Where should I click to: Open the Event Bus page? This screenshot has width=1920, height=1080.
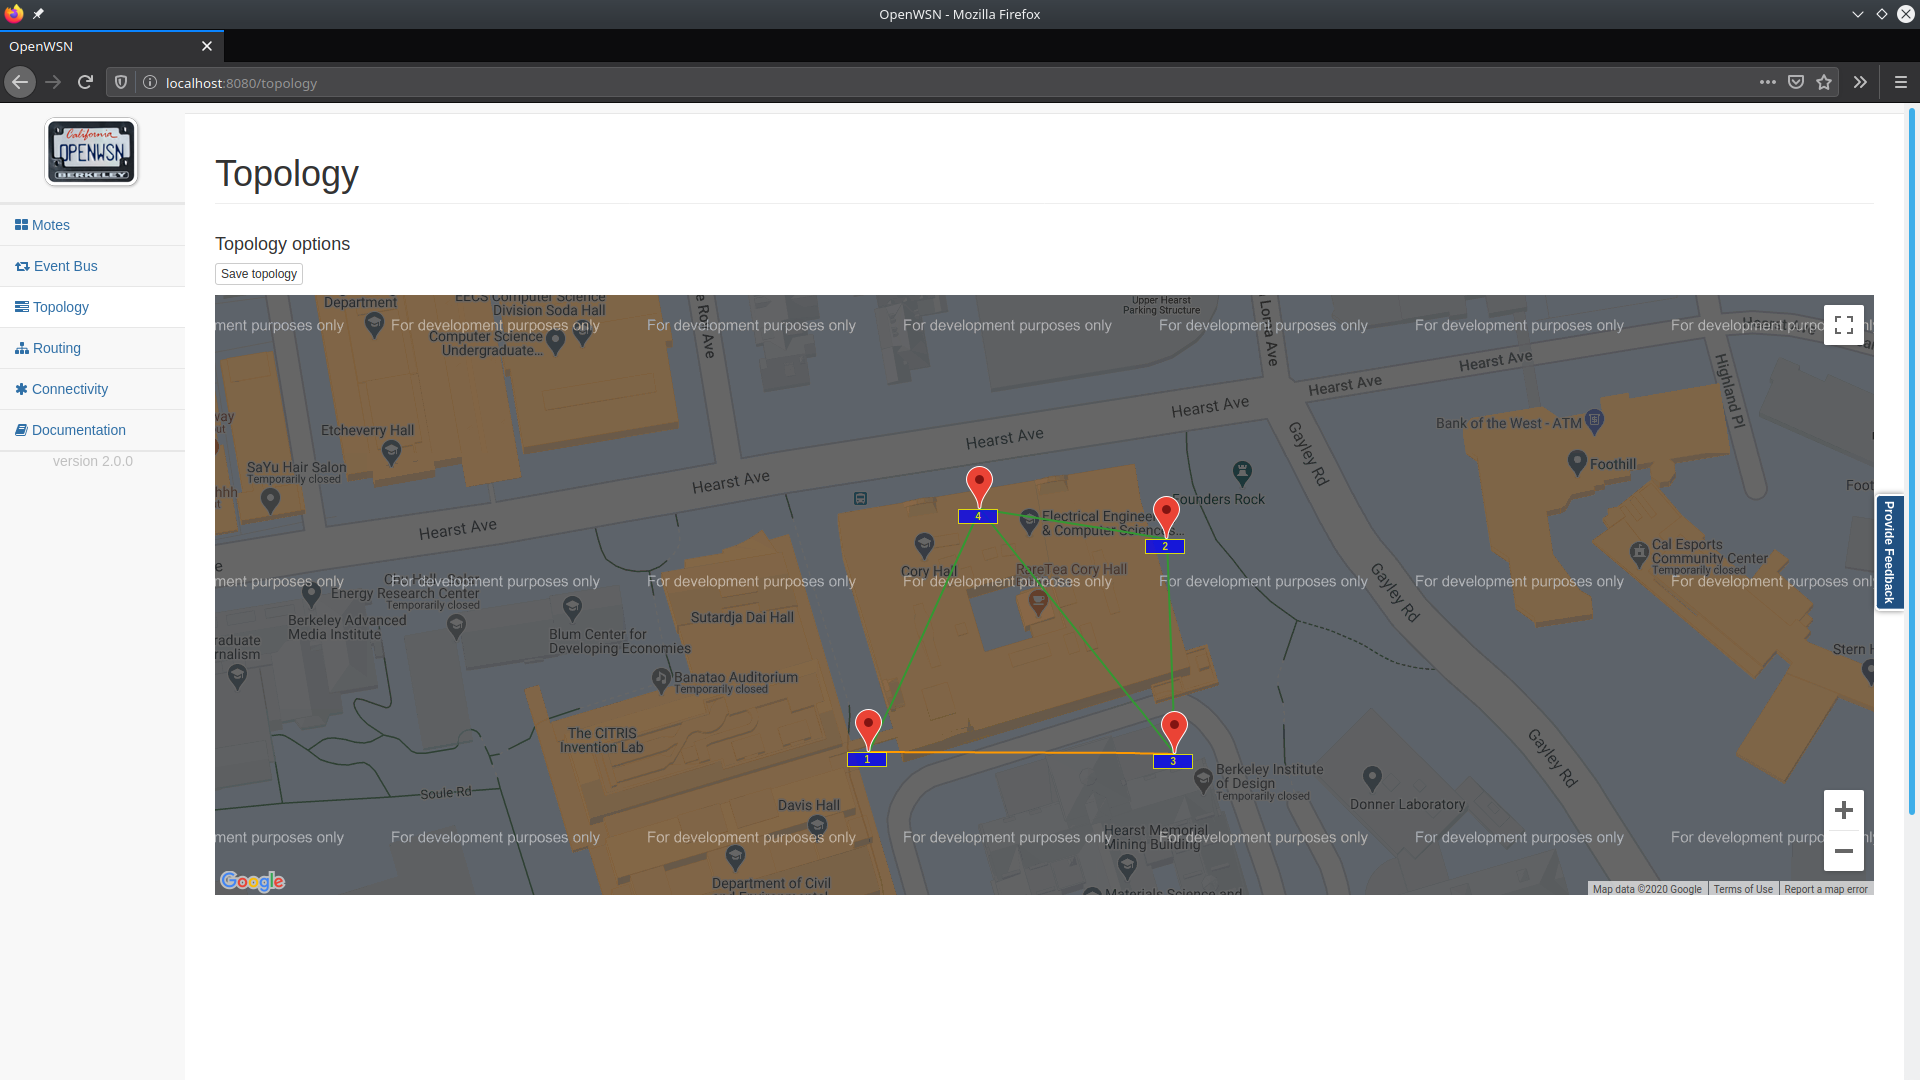click(x=56, y=266)
